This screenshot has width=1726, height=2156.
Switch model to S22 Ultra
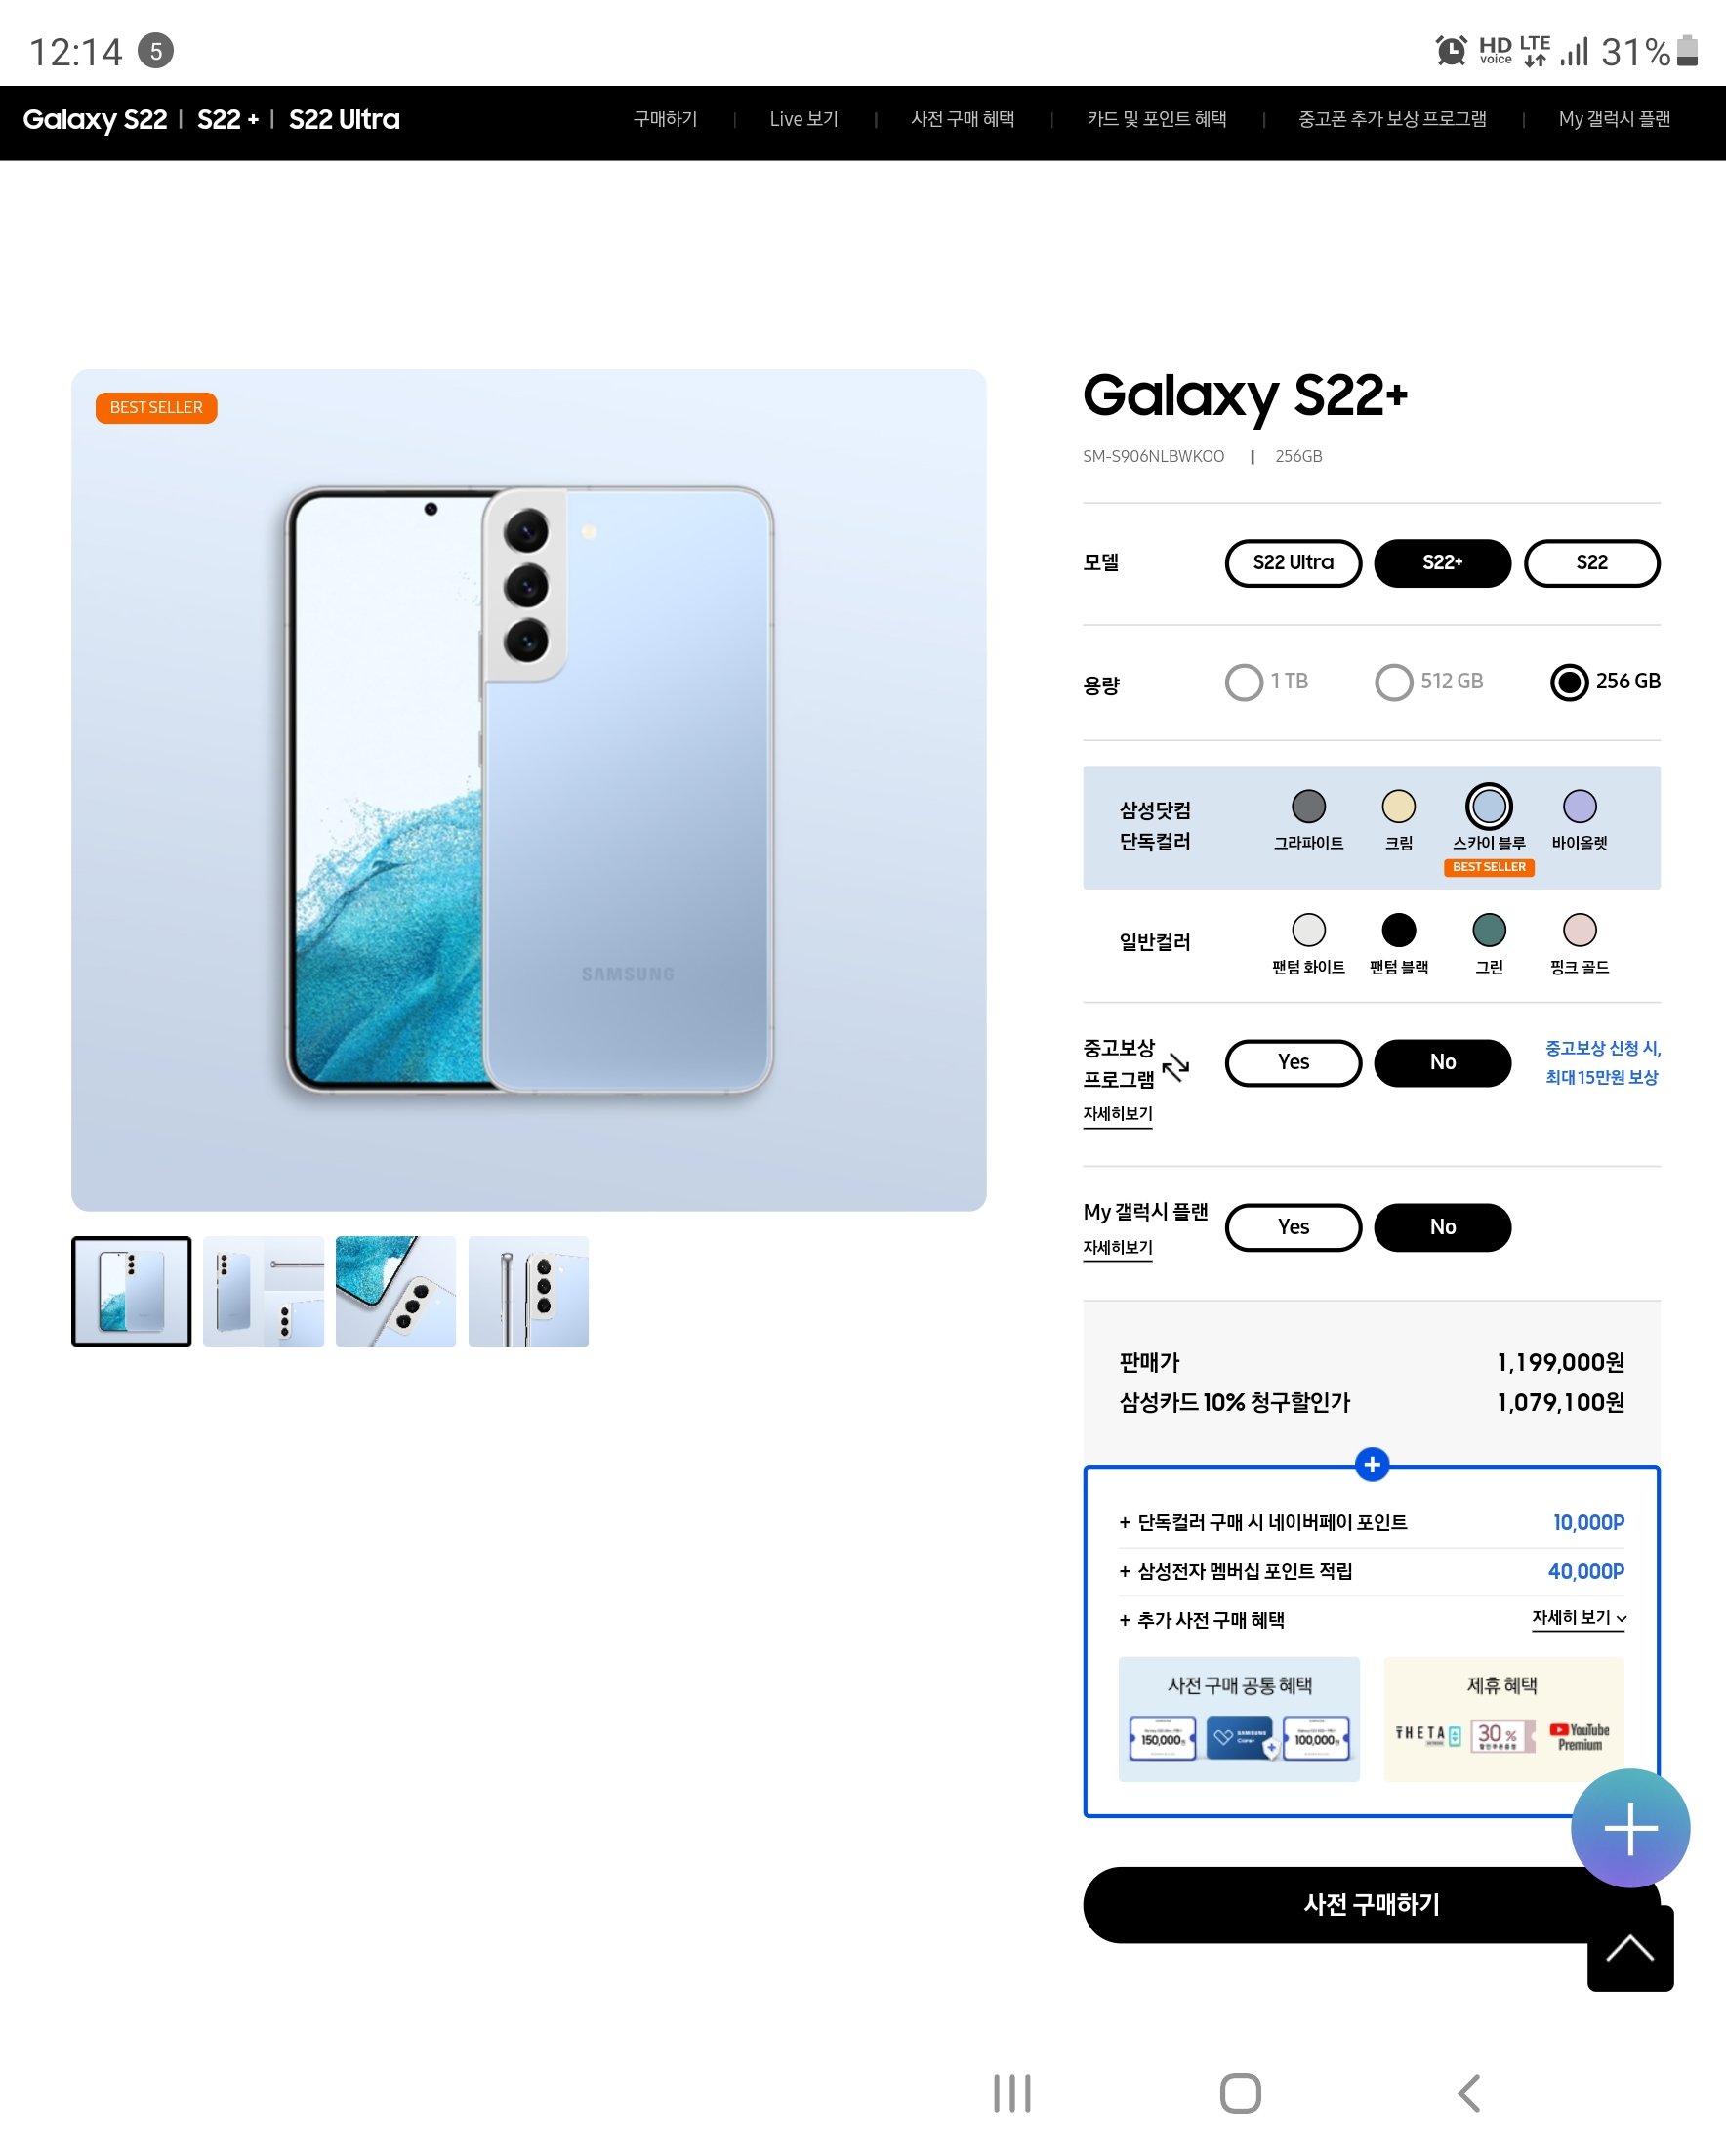[1293, 563]
